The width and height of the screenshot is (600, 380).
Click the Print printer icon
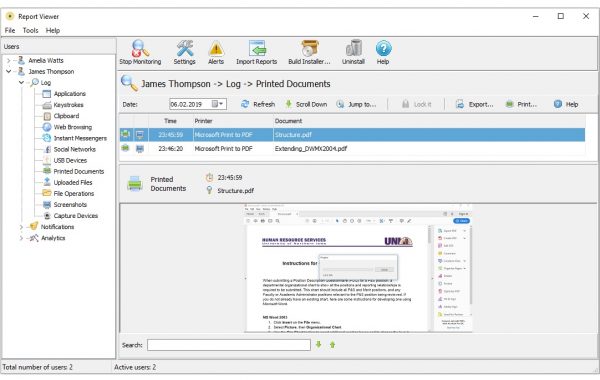click(x=509, y=104)
